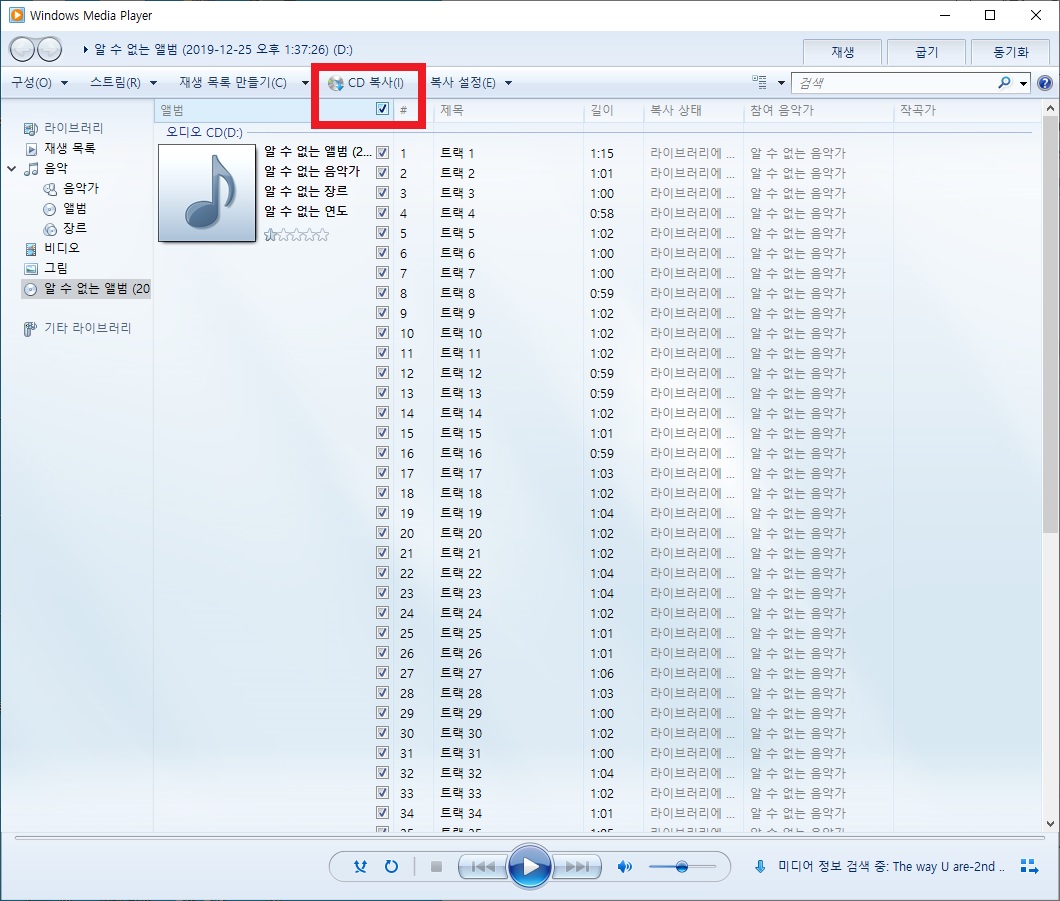1060x901 pixels.
Task: Click the playback seek bar
Action: click(x=529, y=837)
